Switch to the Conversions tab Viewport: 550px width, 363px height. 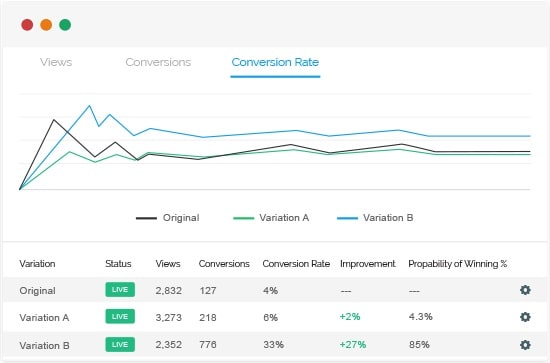[158, 62]
